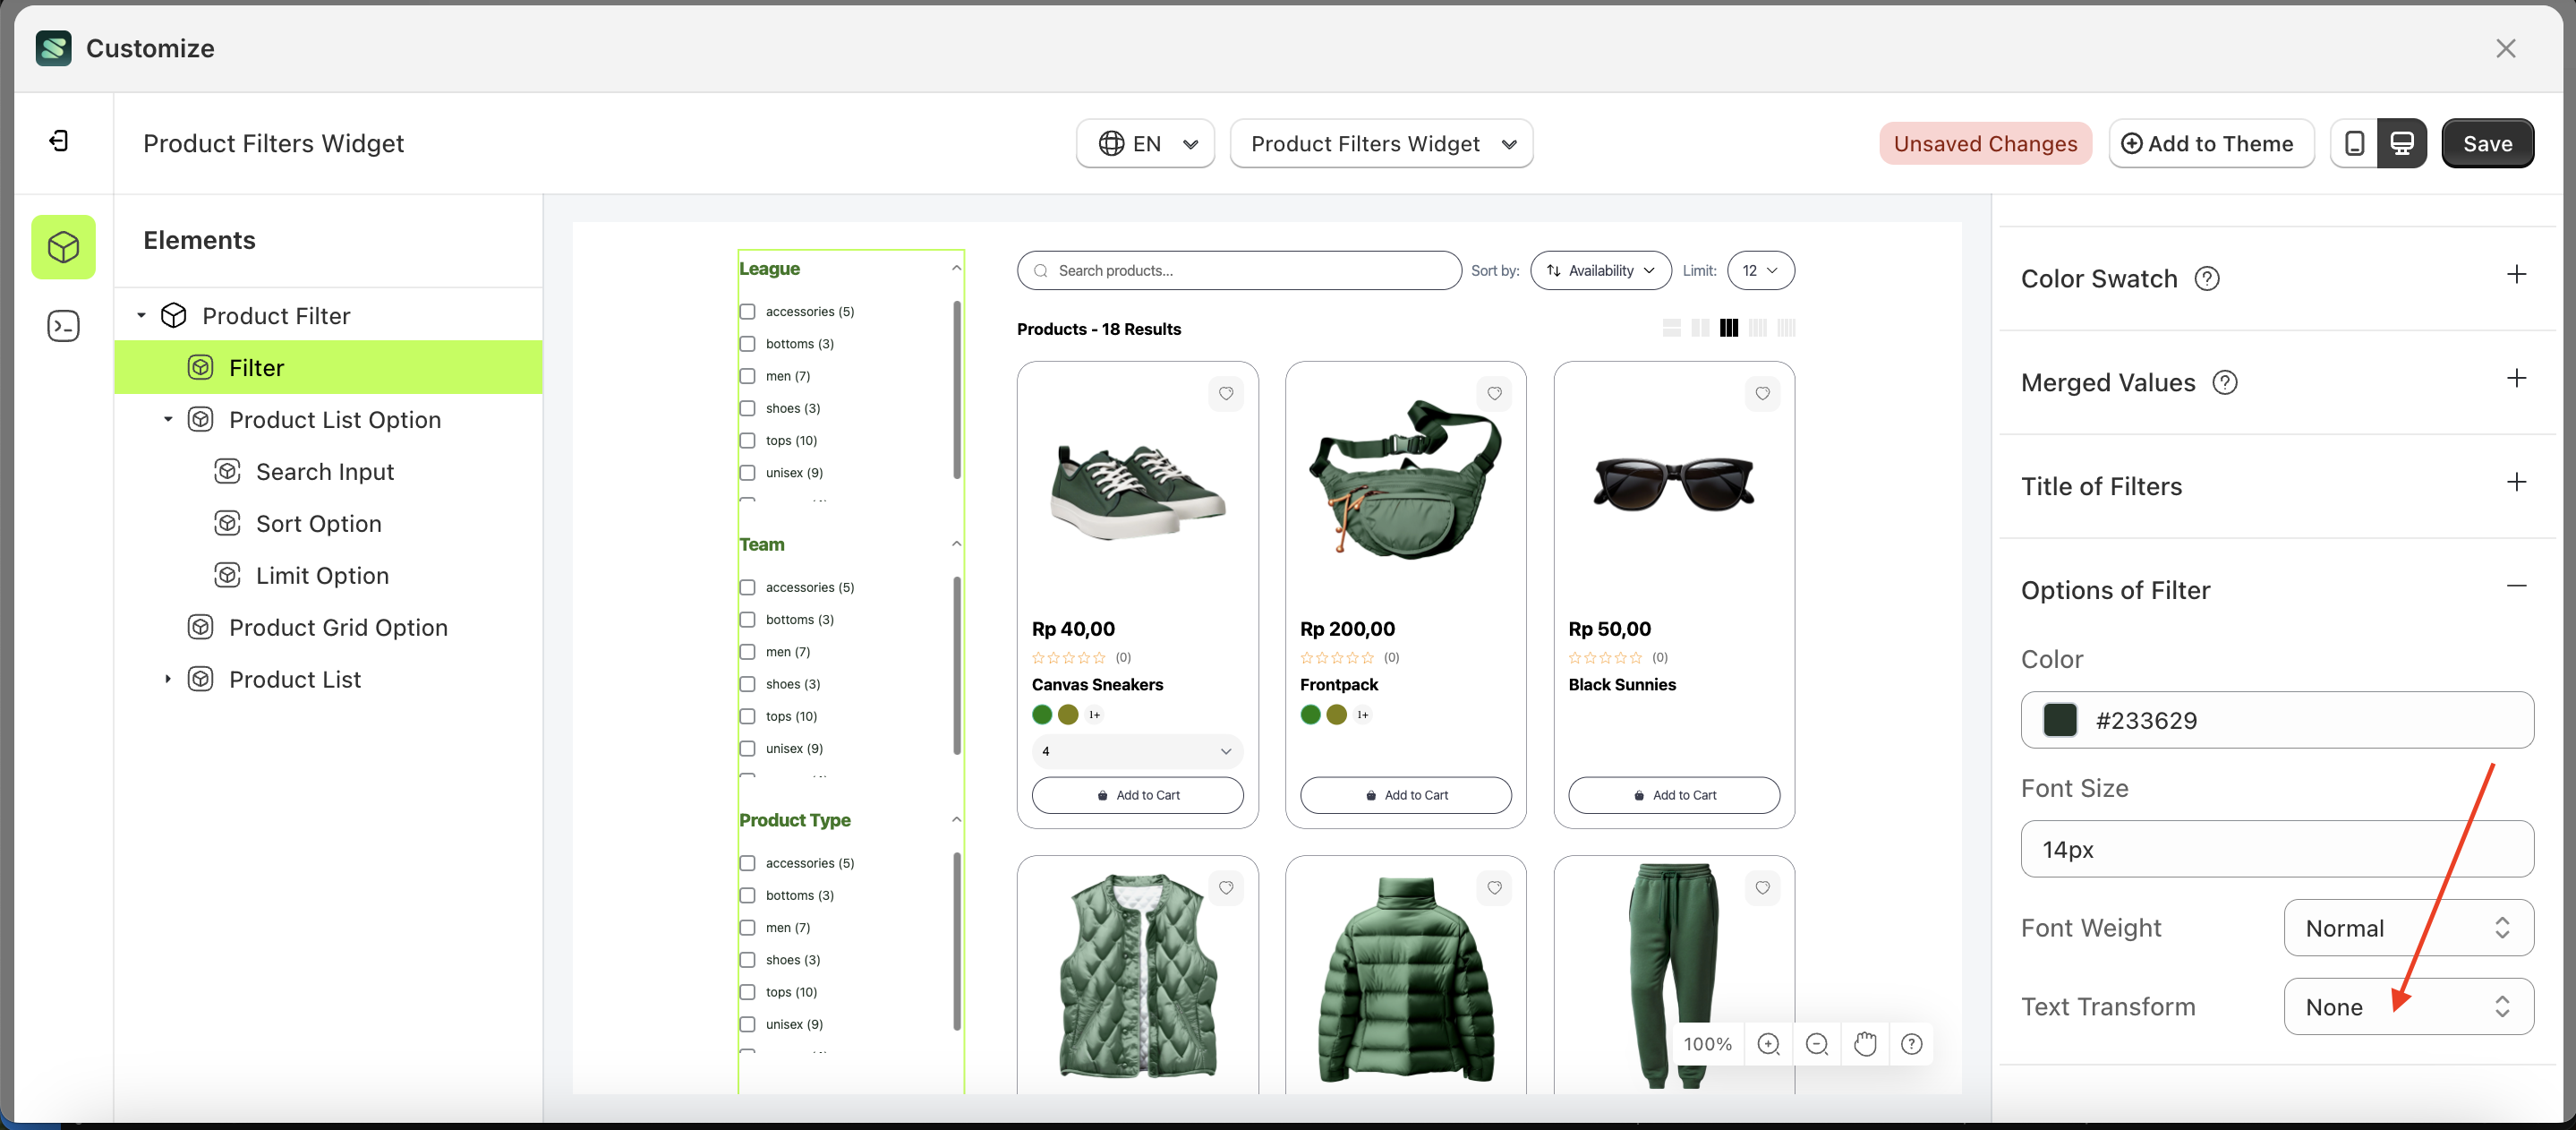Select the hand pan tool
This screenshot has height=1130, width=2576.
pyautogui.click(x=1865, y=1044)
